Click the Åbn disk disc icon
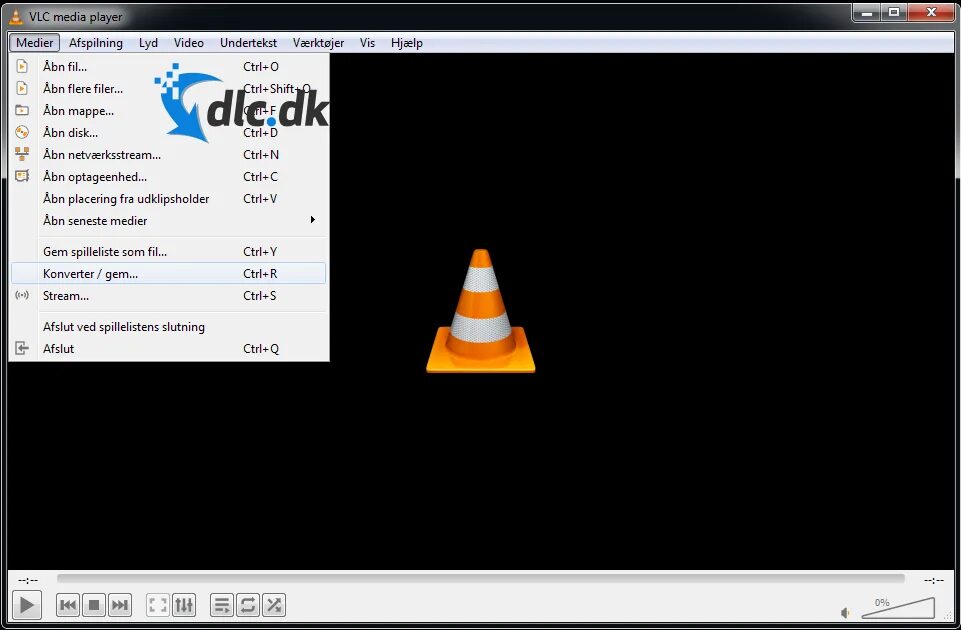 pos(22,132)
